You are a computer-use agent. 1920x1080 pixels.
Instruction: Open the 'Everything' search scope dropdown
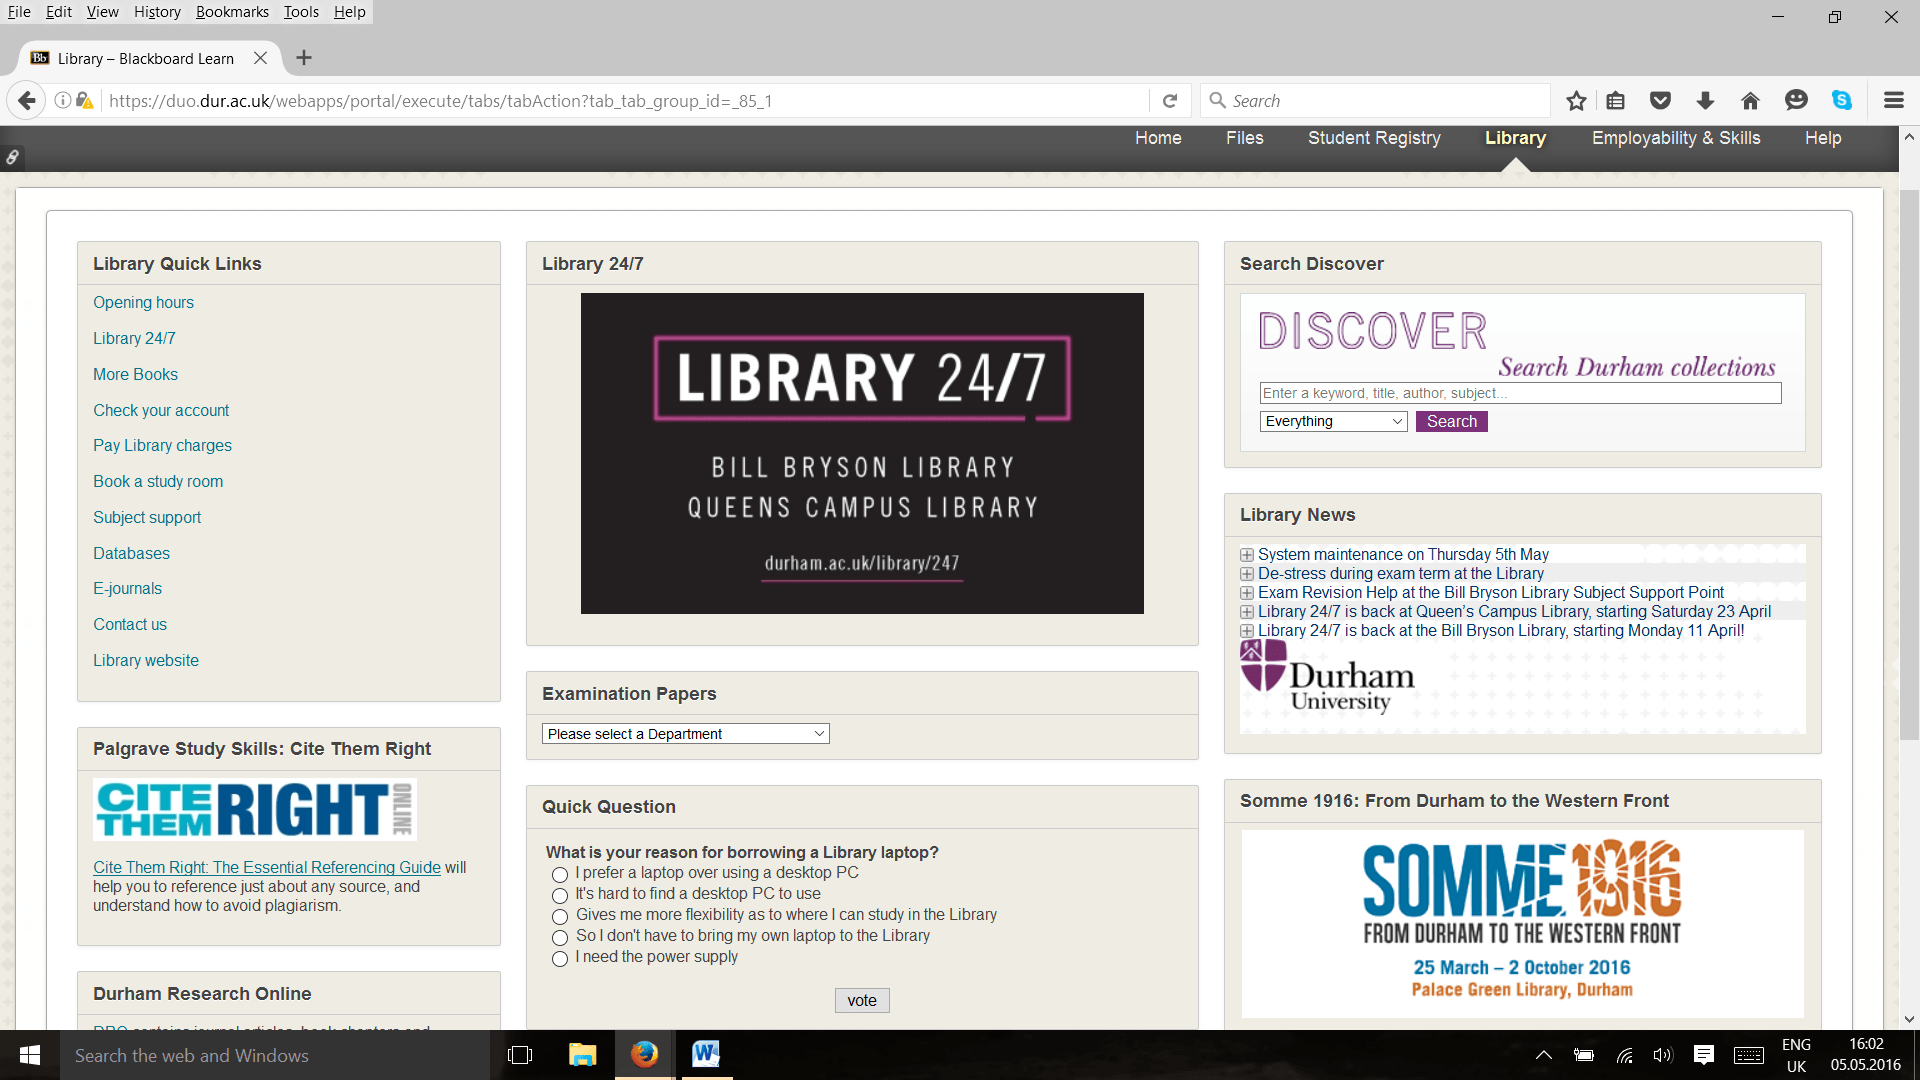click(1333, 422)
